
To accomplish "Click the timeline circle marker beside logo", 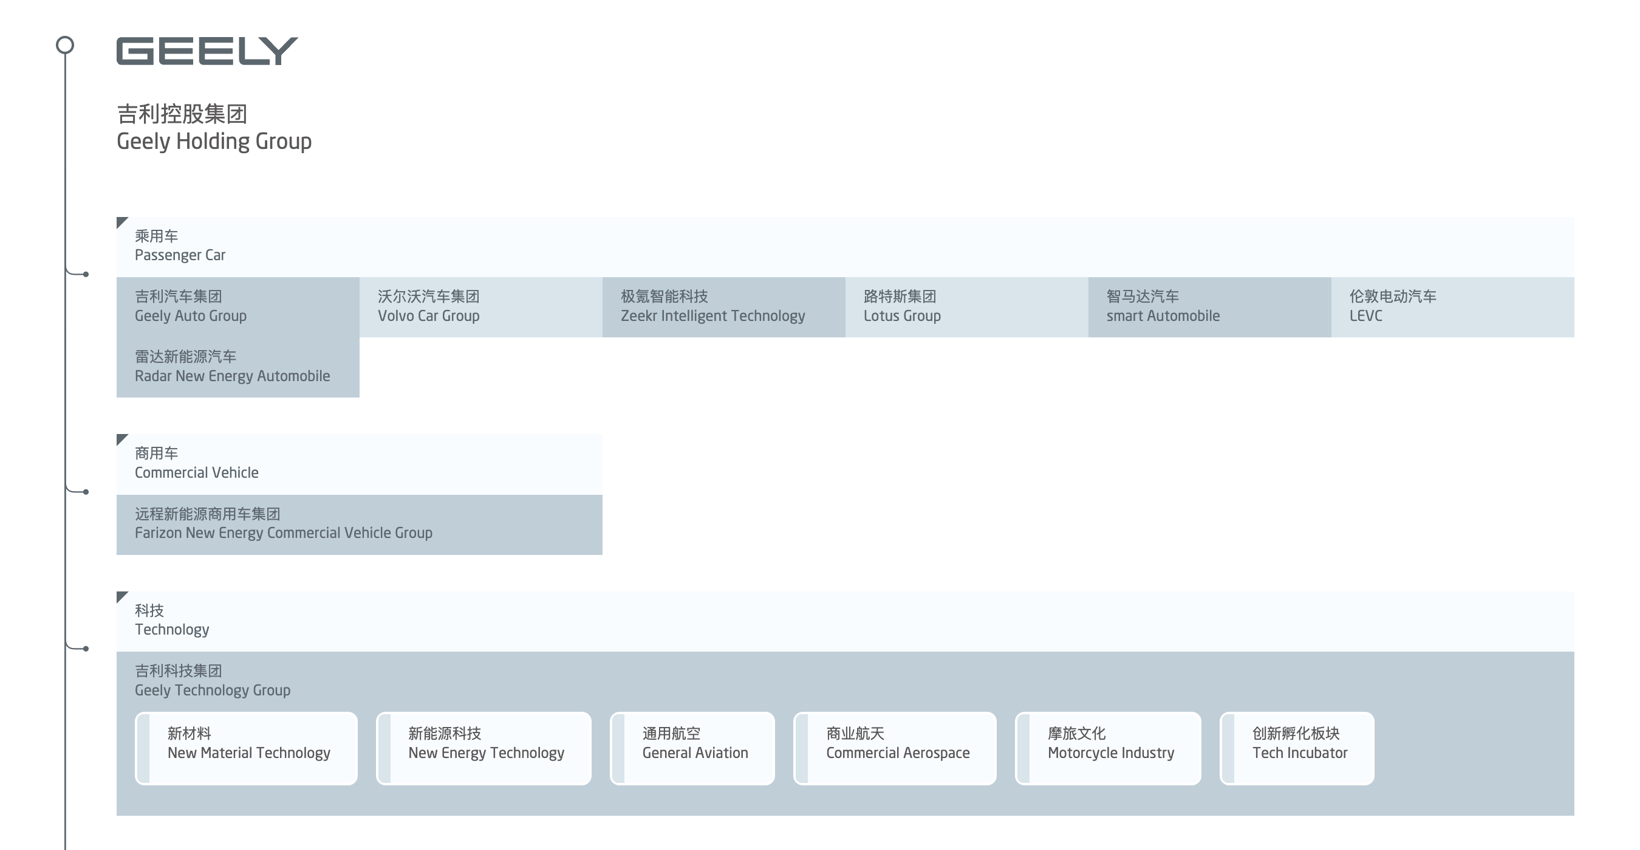I will (65, 45).
